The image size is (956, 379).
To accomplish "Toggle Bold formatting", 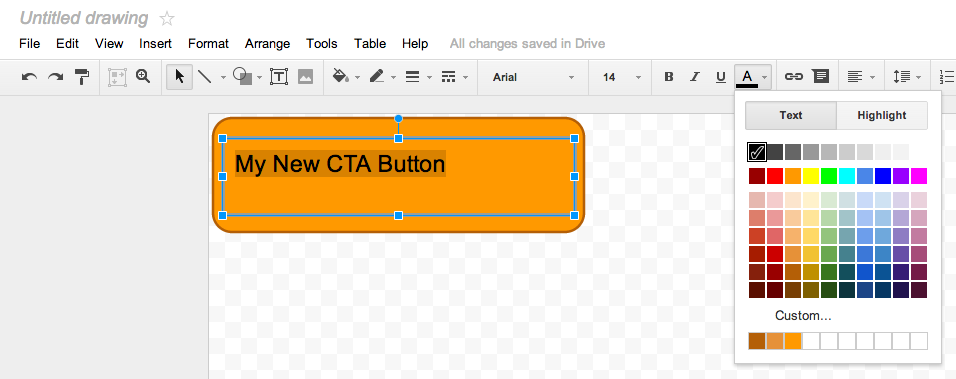I will tap(669, 77).
